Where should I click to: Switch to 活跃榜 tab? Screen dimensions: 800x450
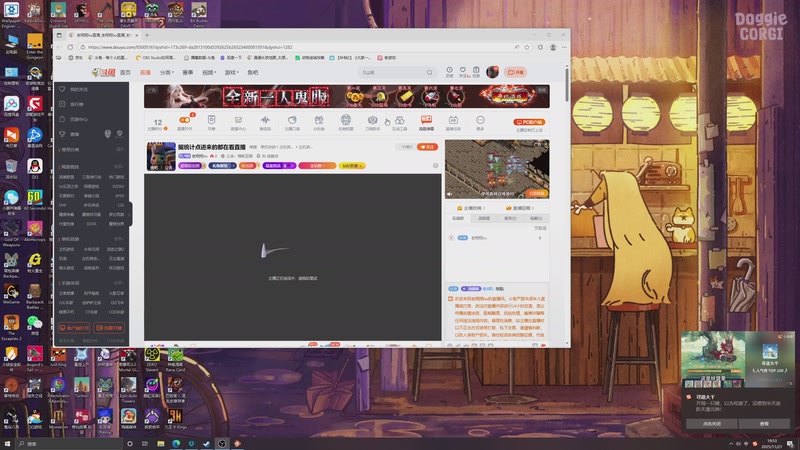click(x=484, y=218)
